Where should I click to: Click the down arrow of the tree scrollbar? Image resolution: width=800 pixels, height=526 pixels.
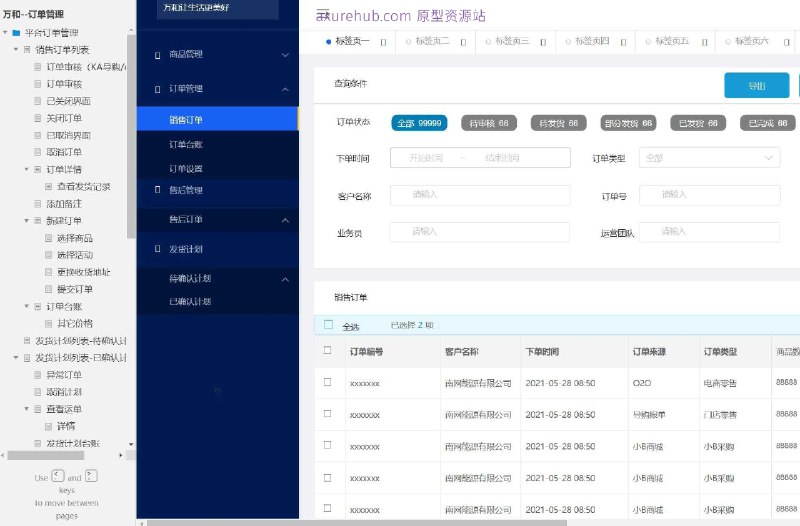pos(131,444)
